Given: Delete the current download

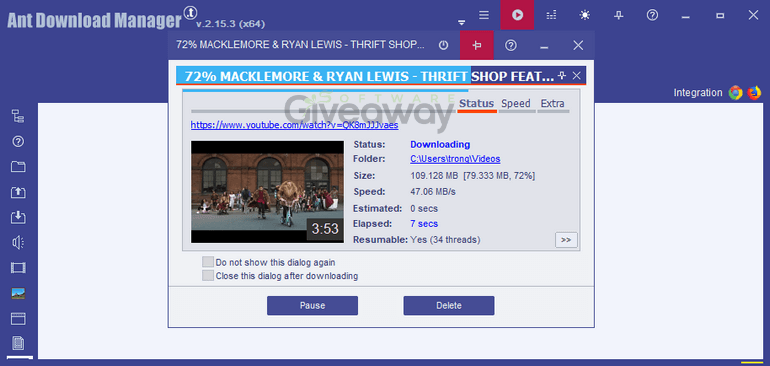Looking at the screenshot, I should 449,306.
